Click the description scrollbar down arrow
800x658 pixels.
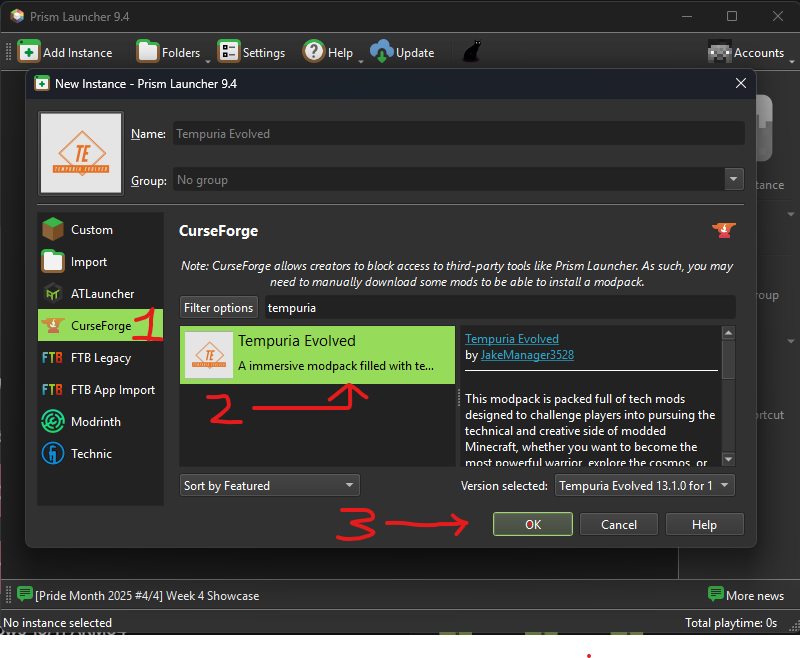(x=729, y=459)
